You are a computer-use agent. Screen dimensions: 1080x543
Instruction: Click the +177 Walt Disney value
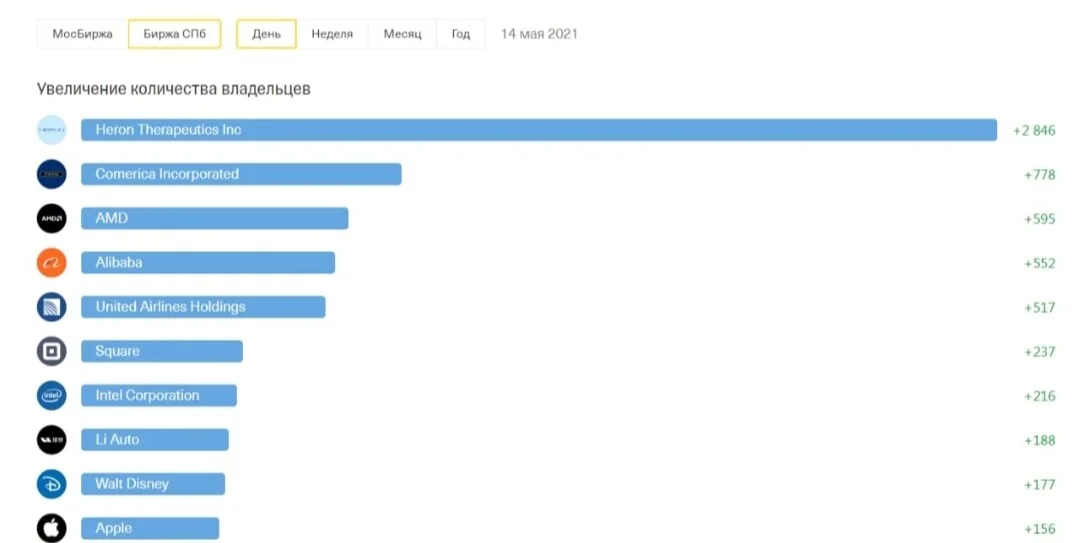1039,484
